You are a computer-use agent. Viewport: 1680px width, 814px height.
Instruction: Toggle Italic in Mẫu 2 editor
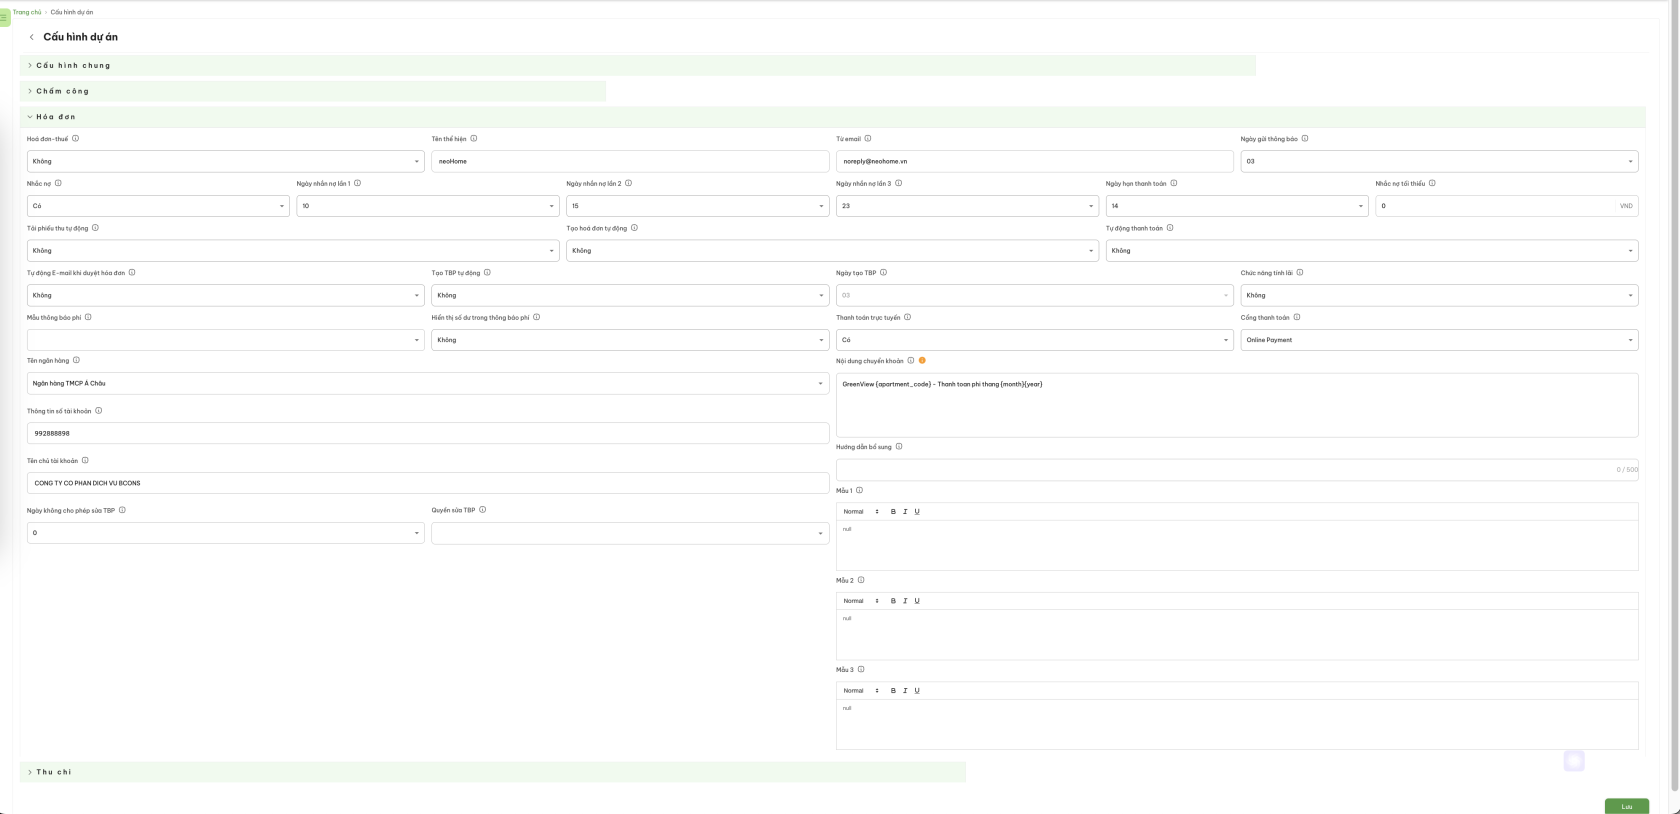905,601
